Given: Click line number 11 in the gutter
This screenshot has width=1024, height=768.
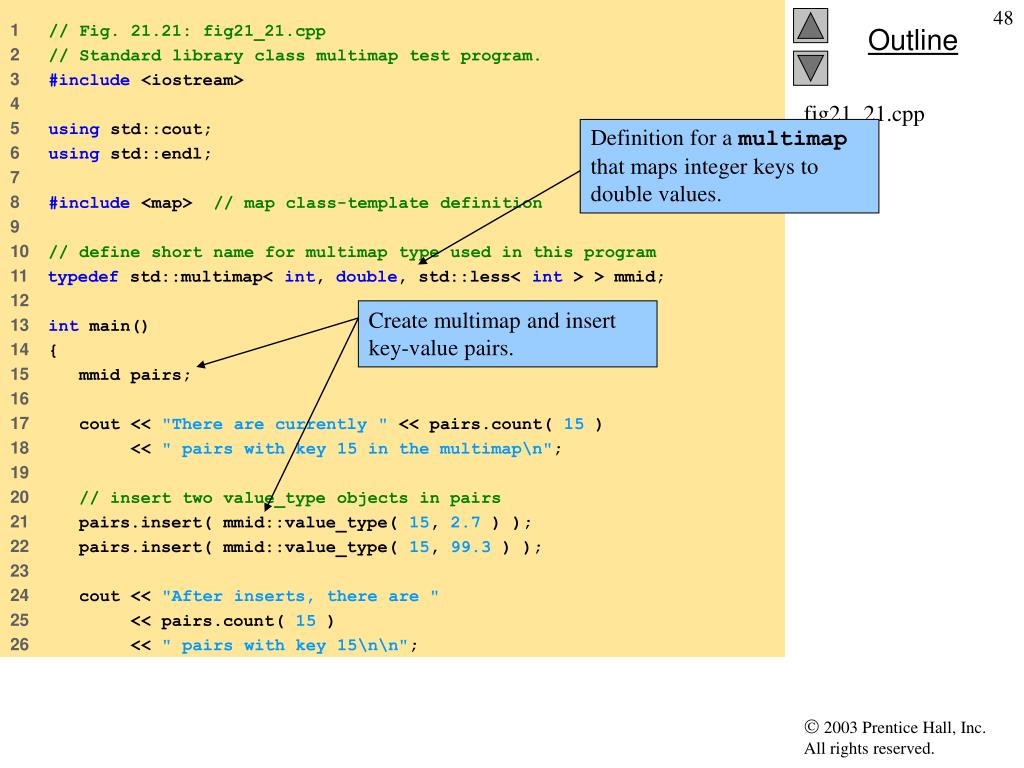Looking at the screenshot, I should point(20,276).
